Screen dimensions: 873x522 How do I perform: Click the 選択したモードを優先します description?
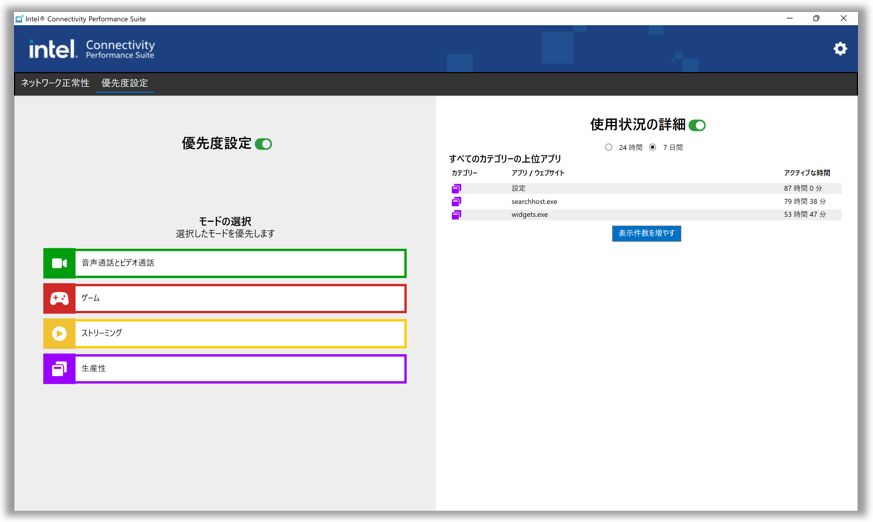tap(225, 234)
